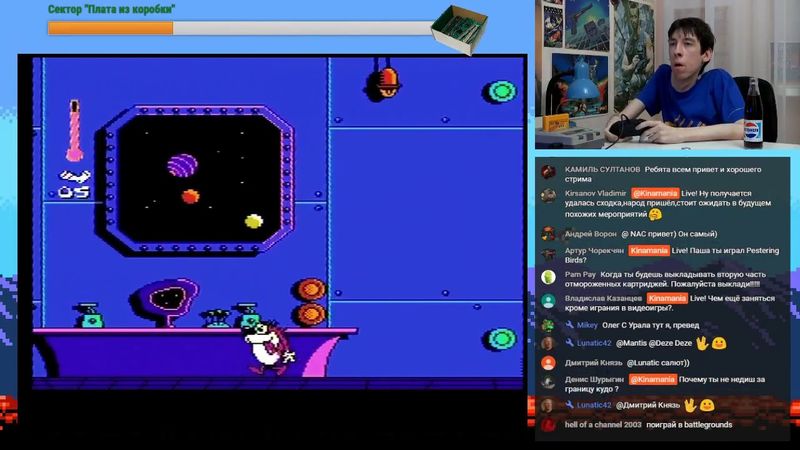
Task: Click the pink thermometer health gauge
Action: pyautogui.click(x=74, y=130)
